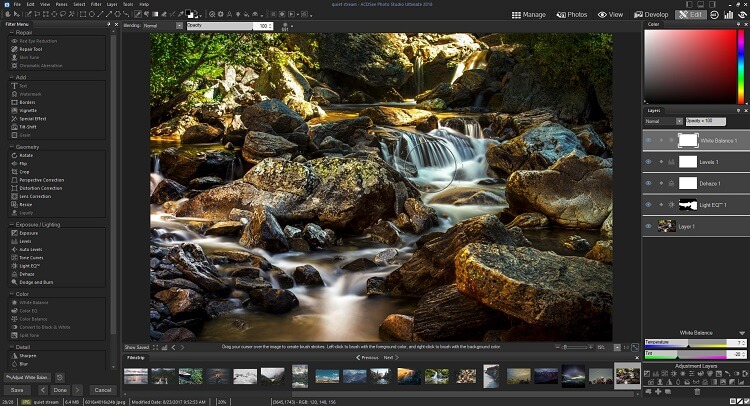This screenshot has width=750, height=406.
Task: Collapse the Add filter group
Action: 11,77
